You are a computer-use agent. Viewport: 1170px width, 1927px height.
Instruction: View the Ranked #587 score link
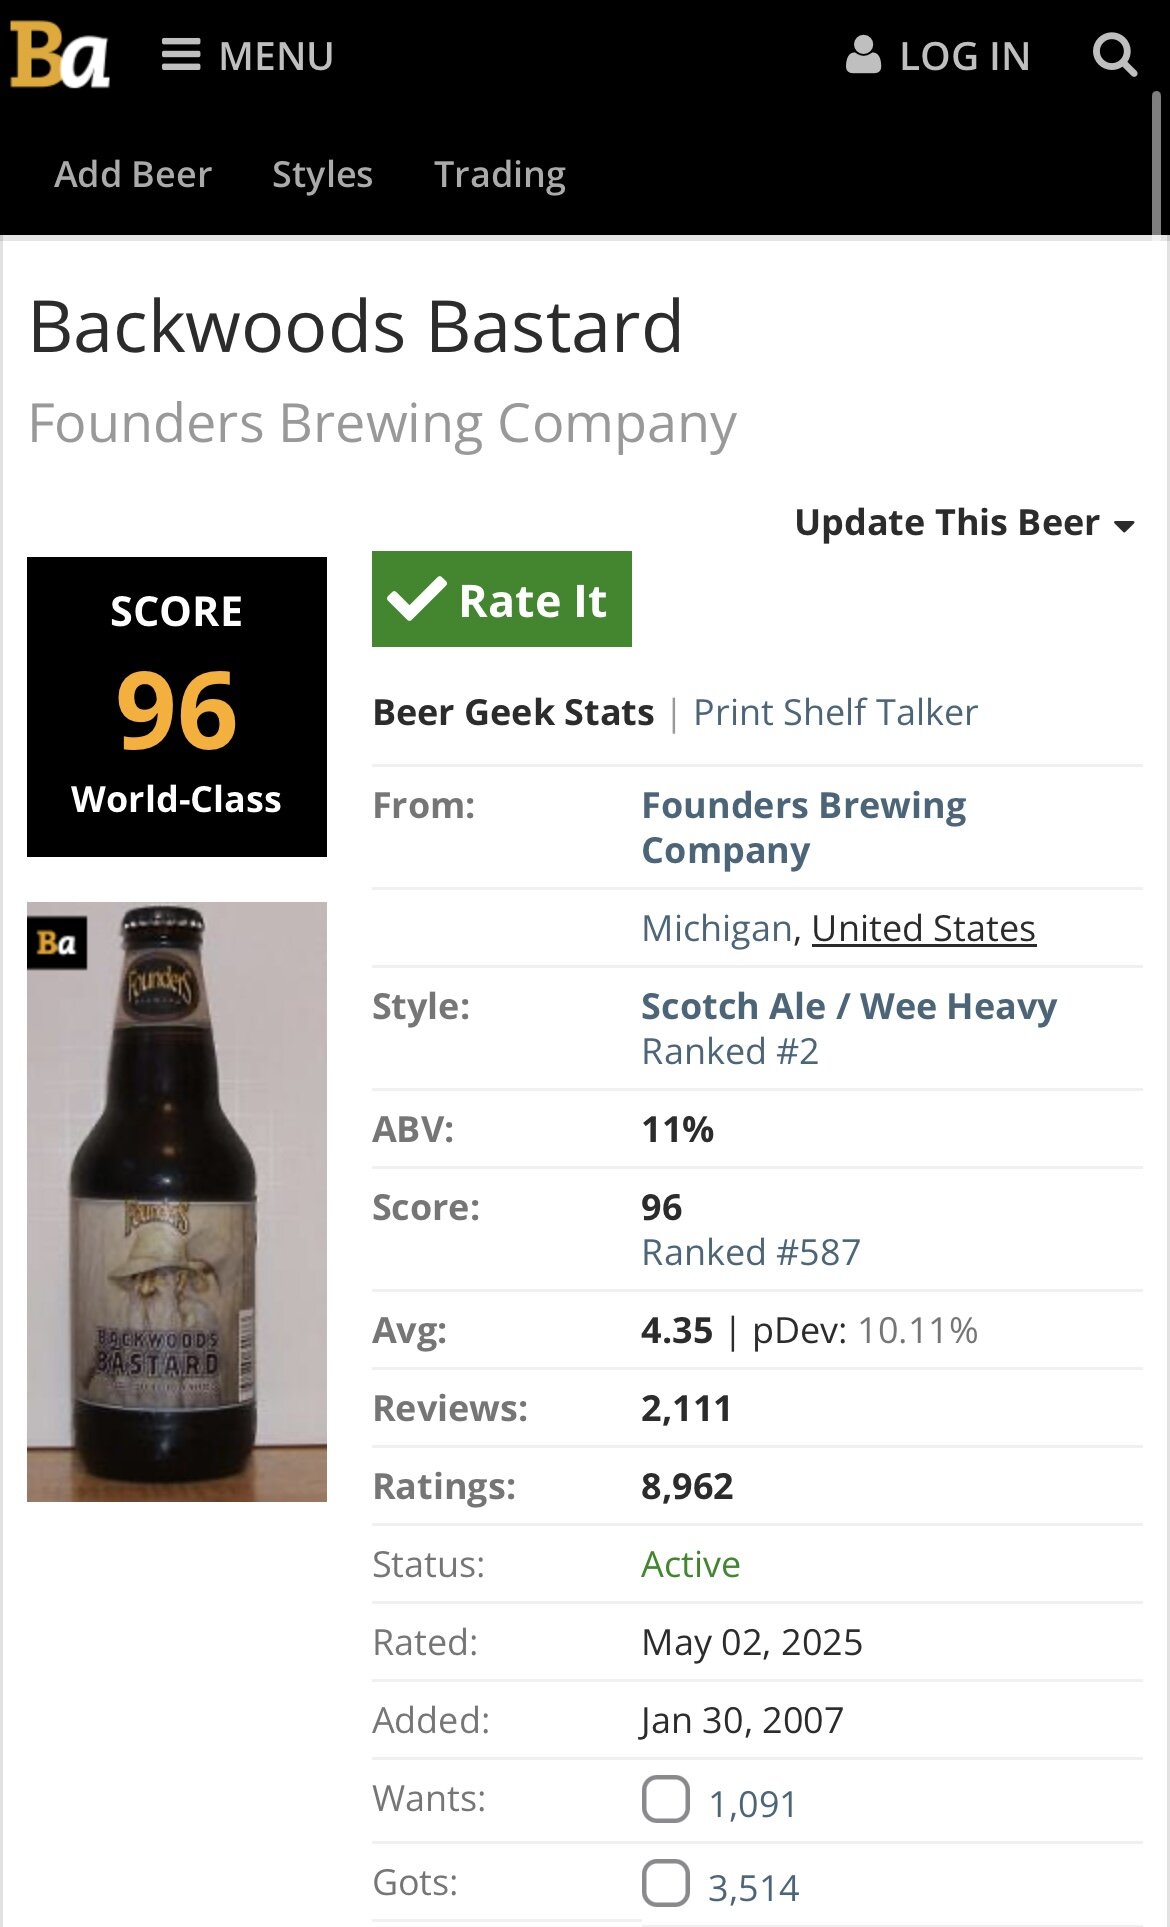point(751,1252)
